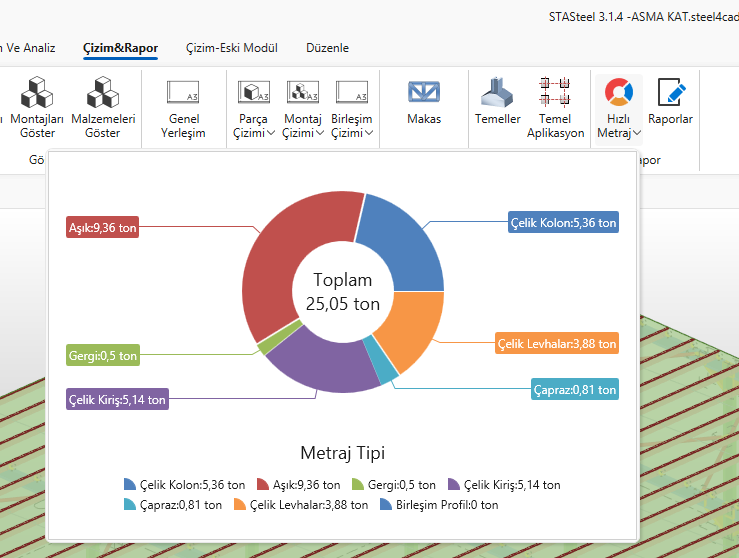Screen dimensions: 739x558
Task: Click the Malzemeleri Göster cubes icon
Action: pos(103,95)
